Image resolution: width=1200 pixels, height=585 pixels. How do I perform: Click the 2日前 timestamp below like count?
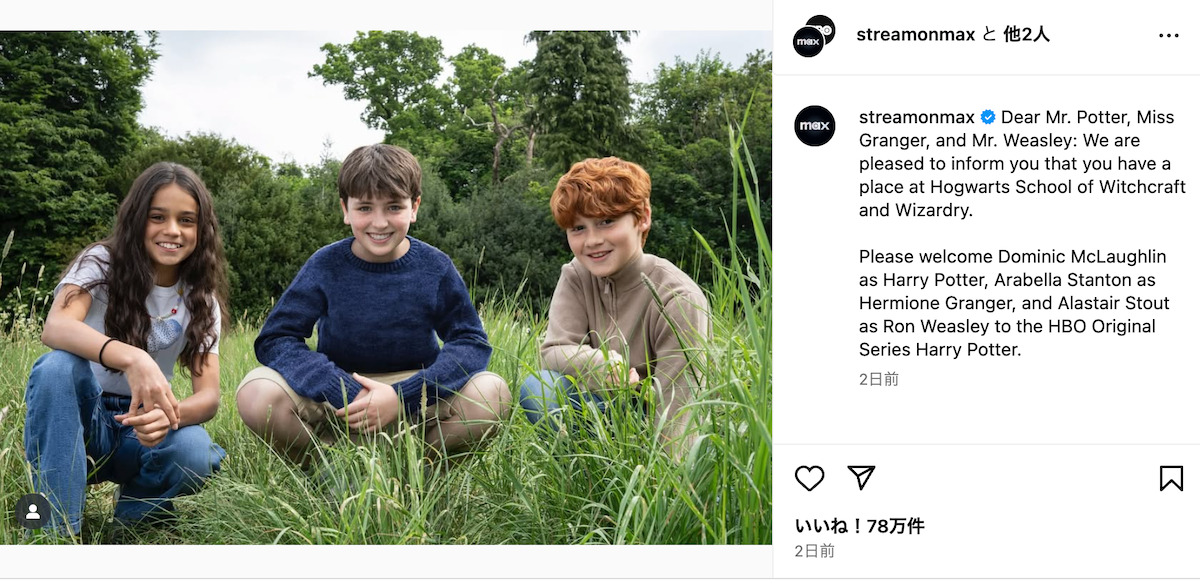tap(814, 551)
